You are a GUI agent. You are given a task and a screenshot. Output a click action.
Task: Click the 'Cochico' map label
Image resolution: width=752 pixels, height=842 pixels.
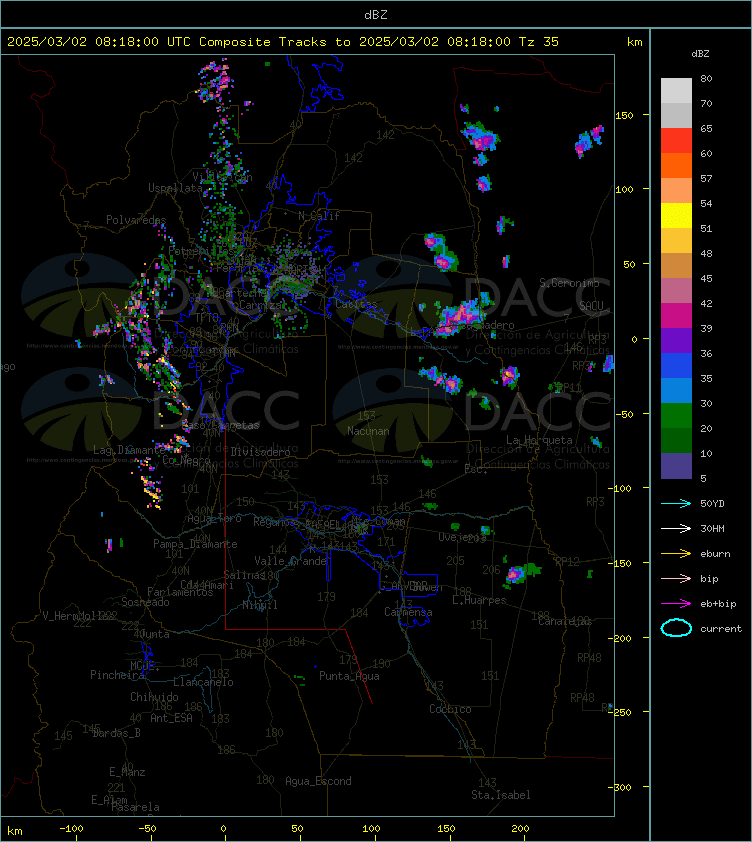coord(450,709)
